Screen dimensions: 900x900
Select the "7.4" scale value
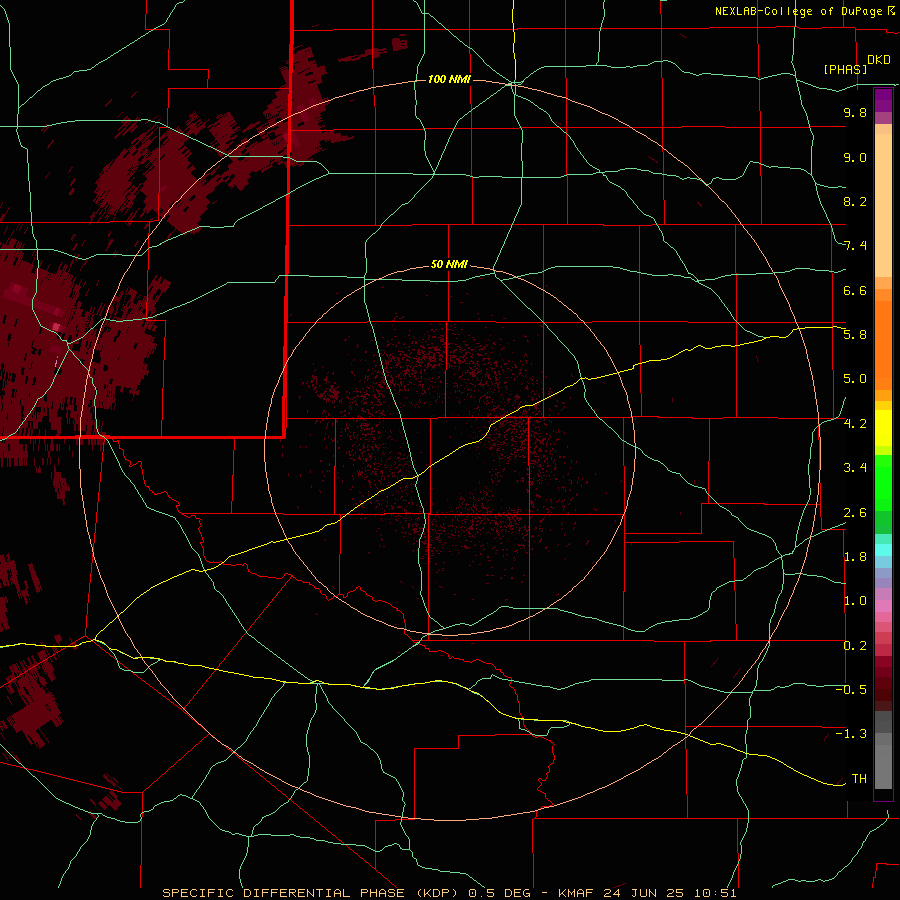(855, 246)
